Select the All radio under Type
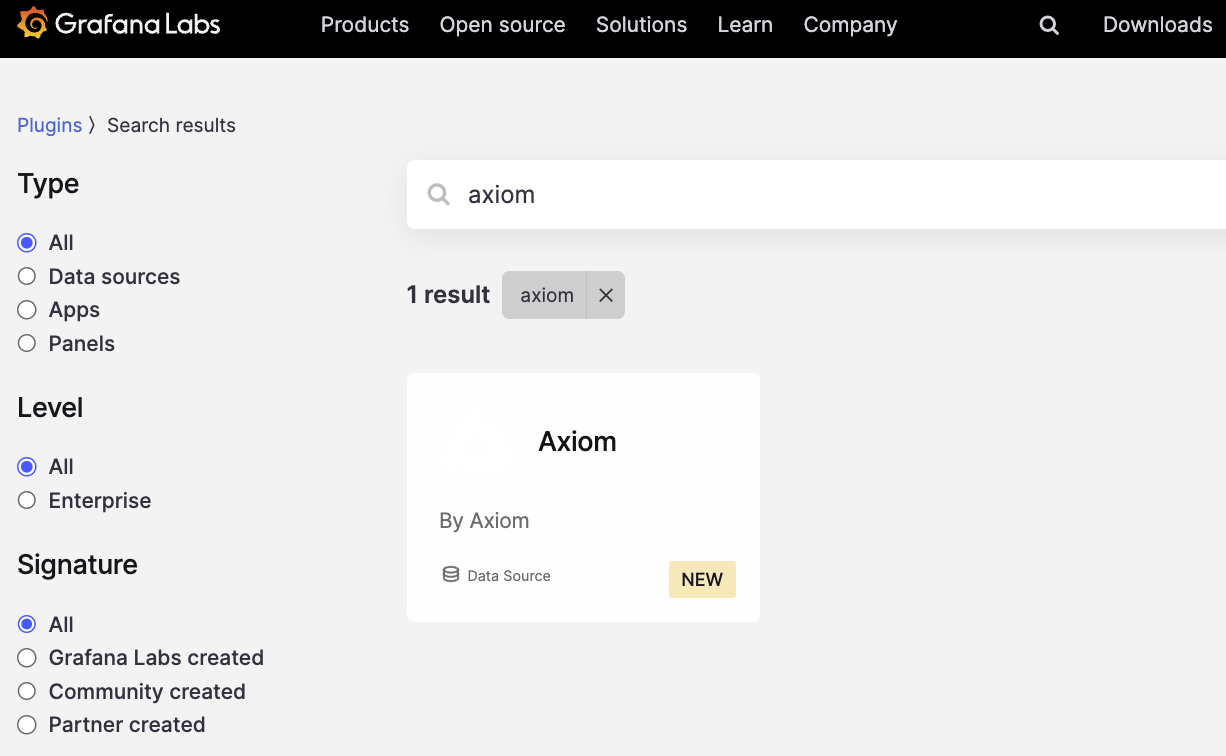The width and height of the screenshot is (1226, 756). (x=27, y=243)
